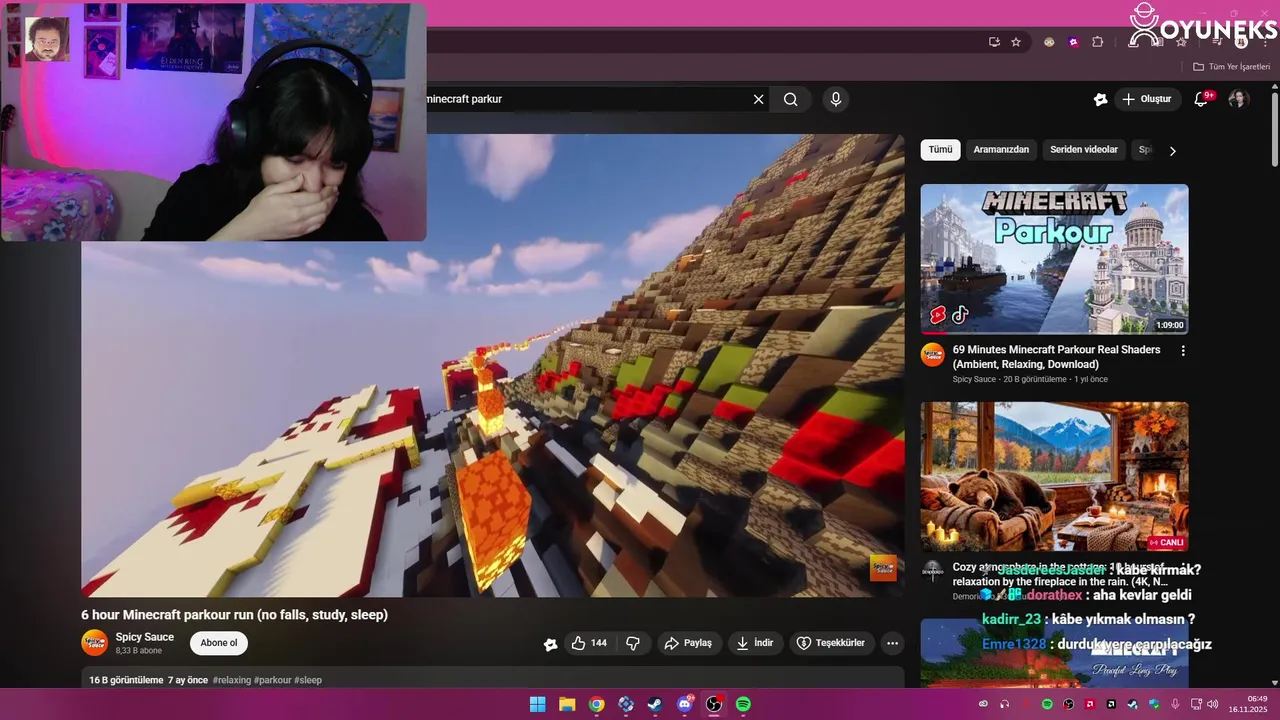Screen dimensions: 1280x720
Task: Click inside the minecraft parkur search field
Action: click(585, 99)
